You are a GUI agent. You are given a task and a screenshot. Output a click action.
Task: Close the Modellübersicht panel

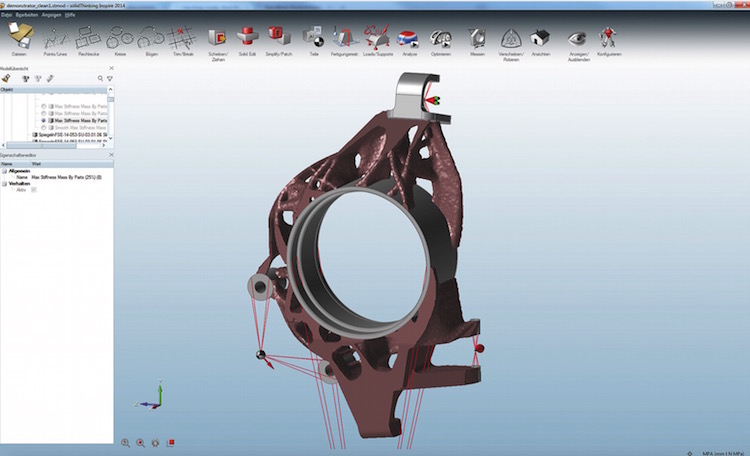click(x=110, y=68)
